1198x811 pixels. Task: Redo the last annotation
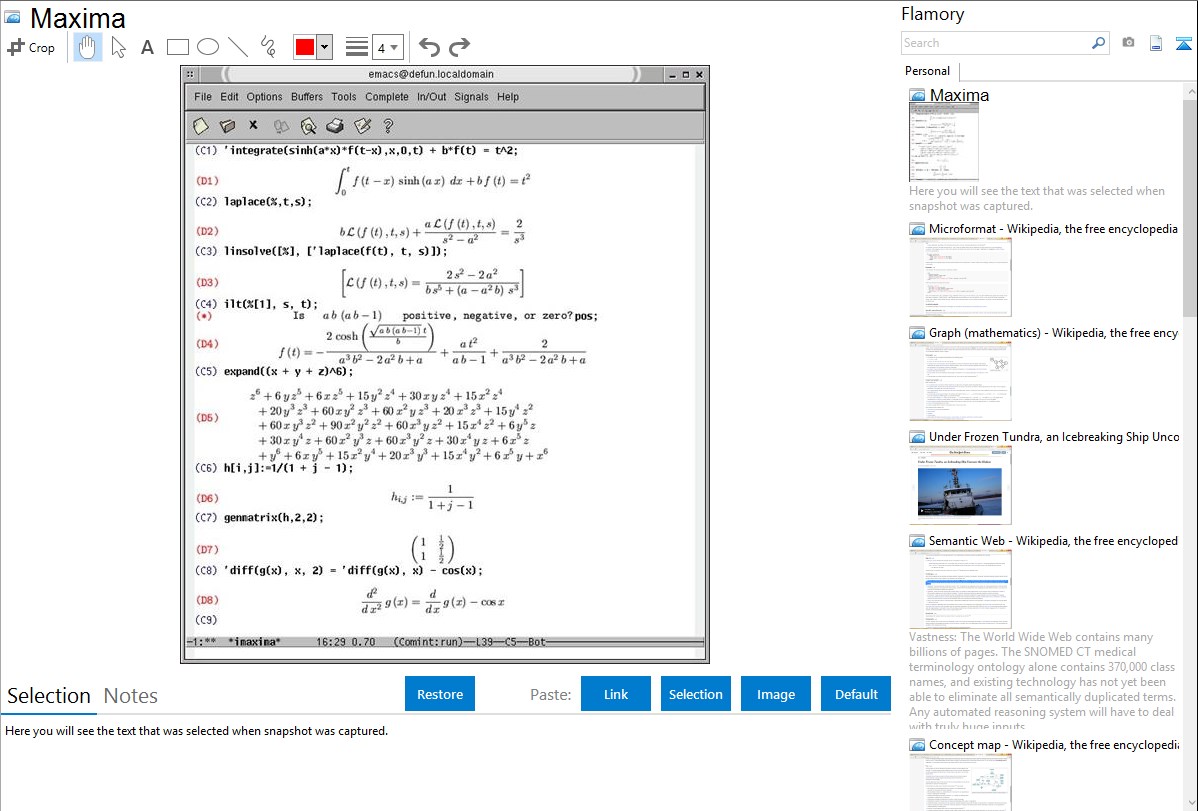[459, 47]
